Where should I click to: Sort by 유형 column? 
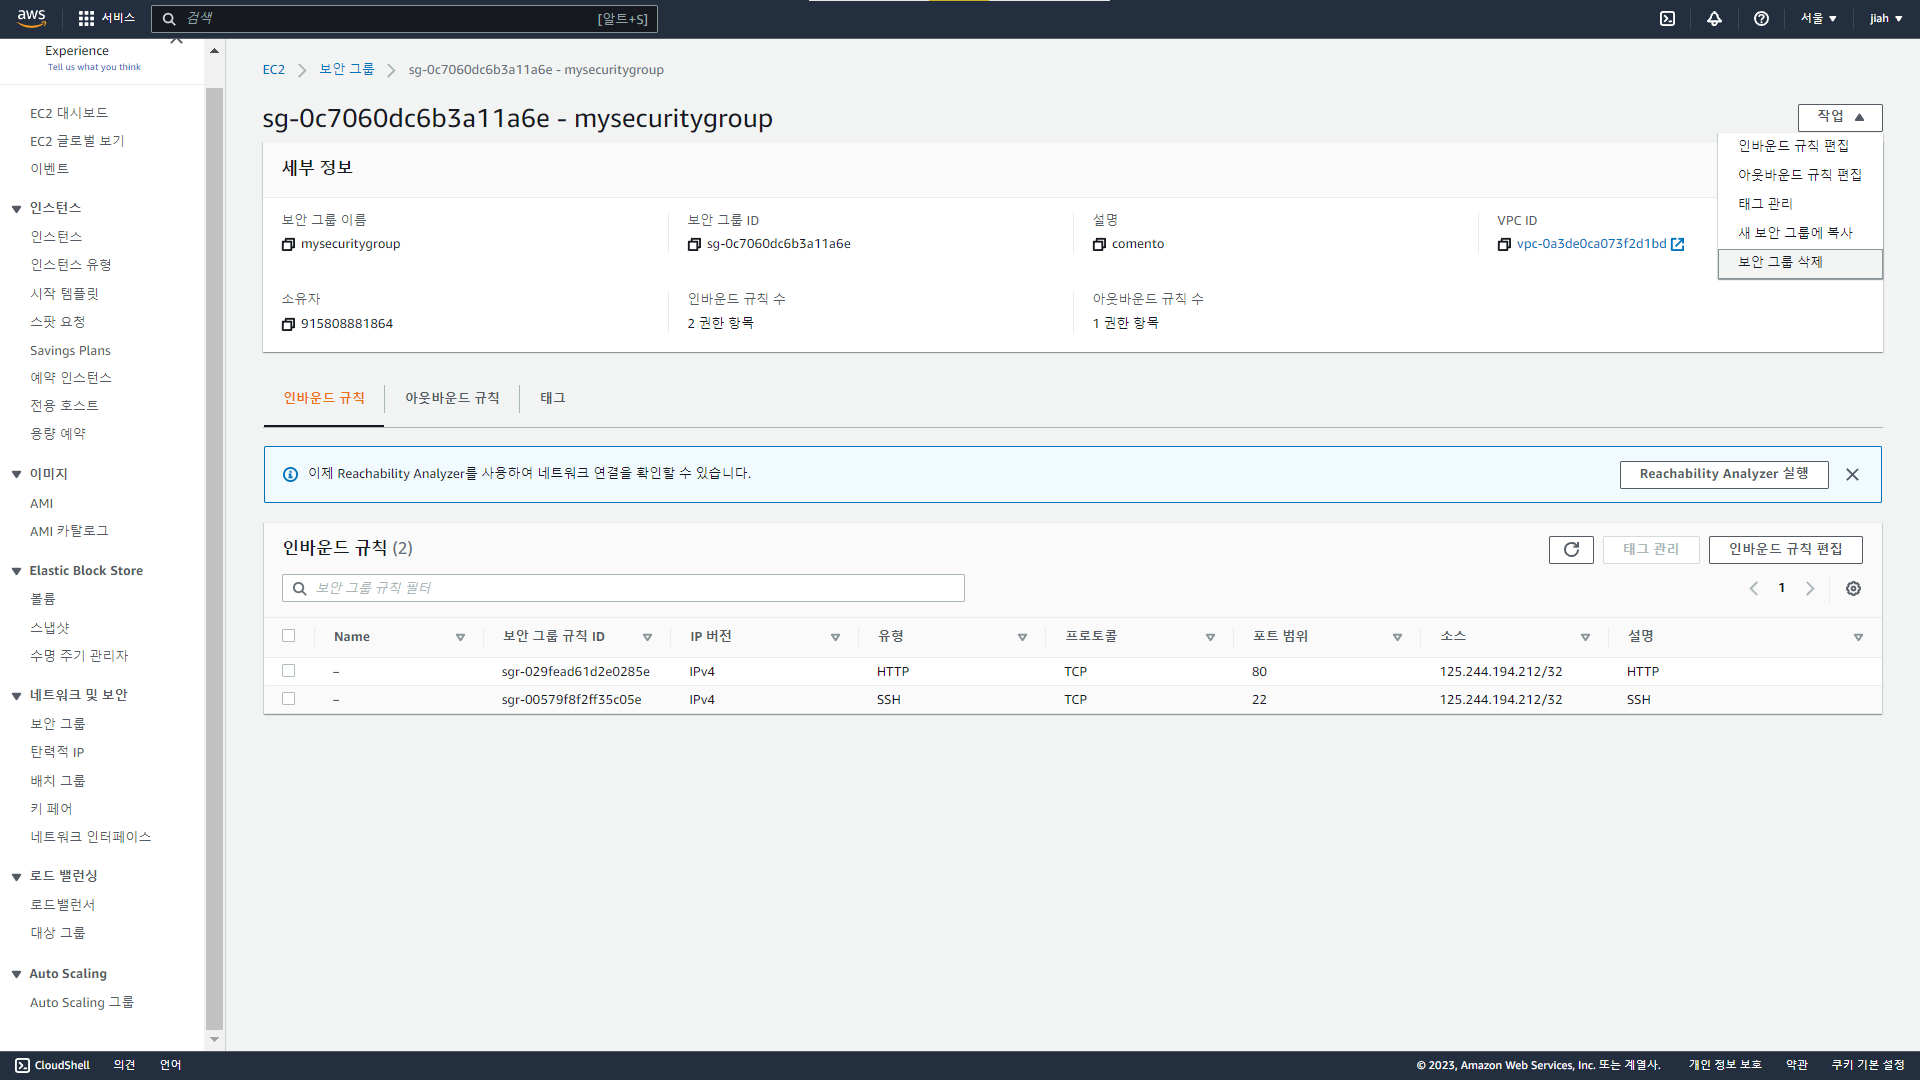pos(1022,637)
